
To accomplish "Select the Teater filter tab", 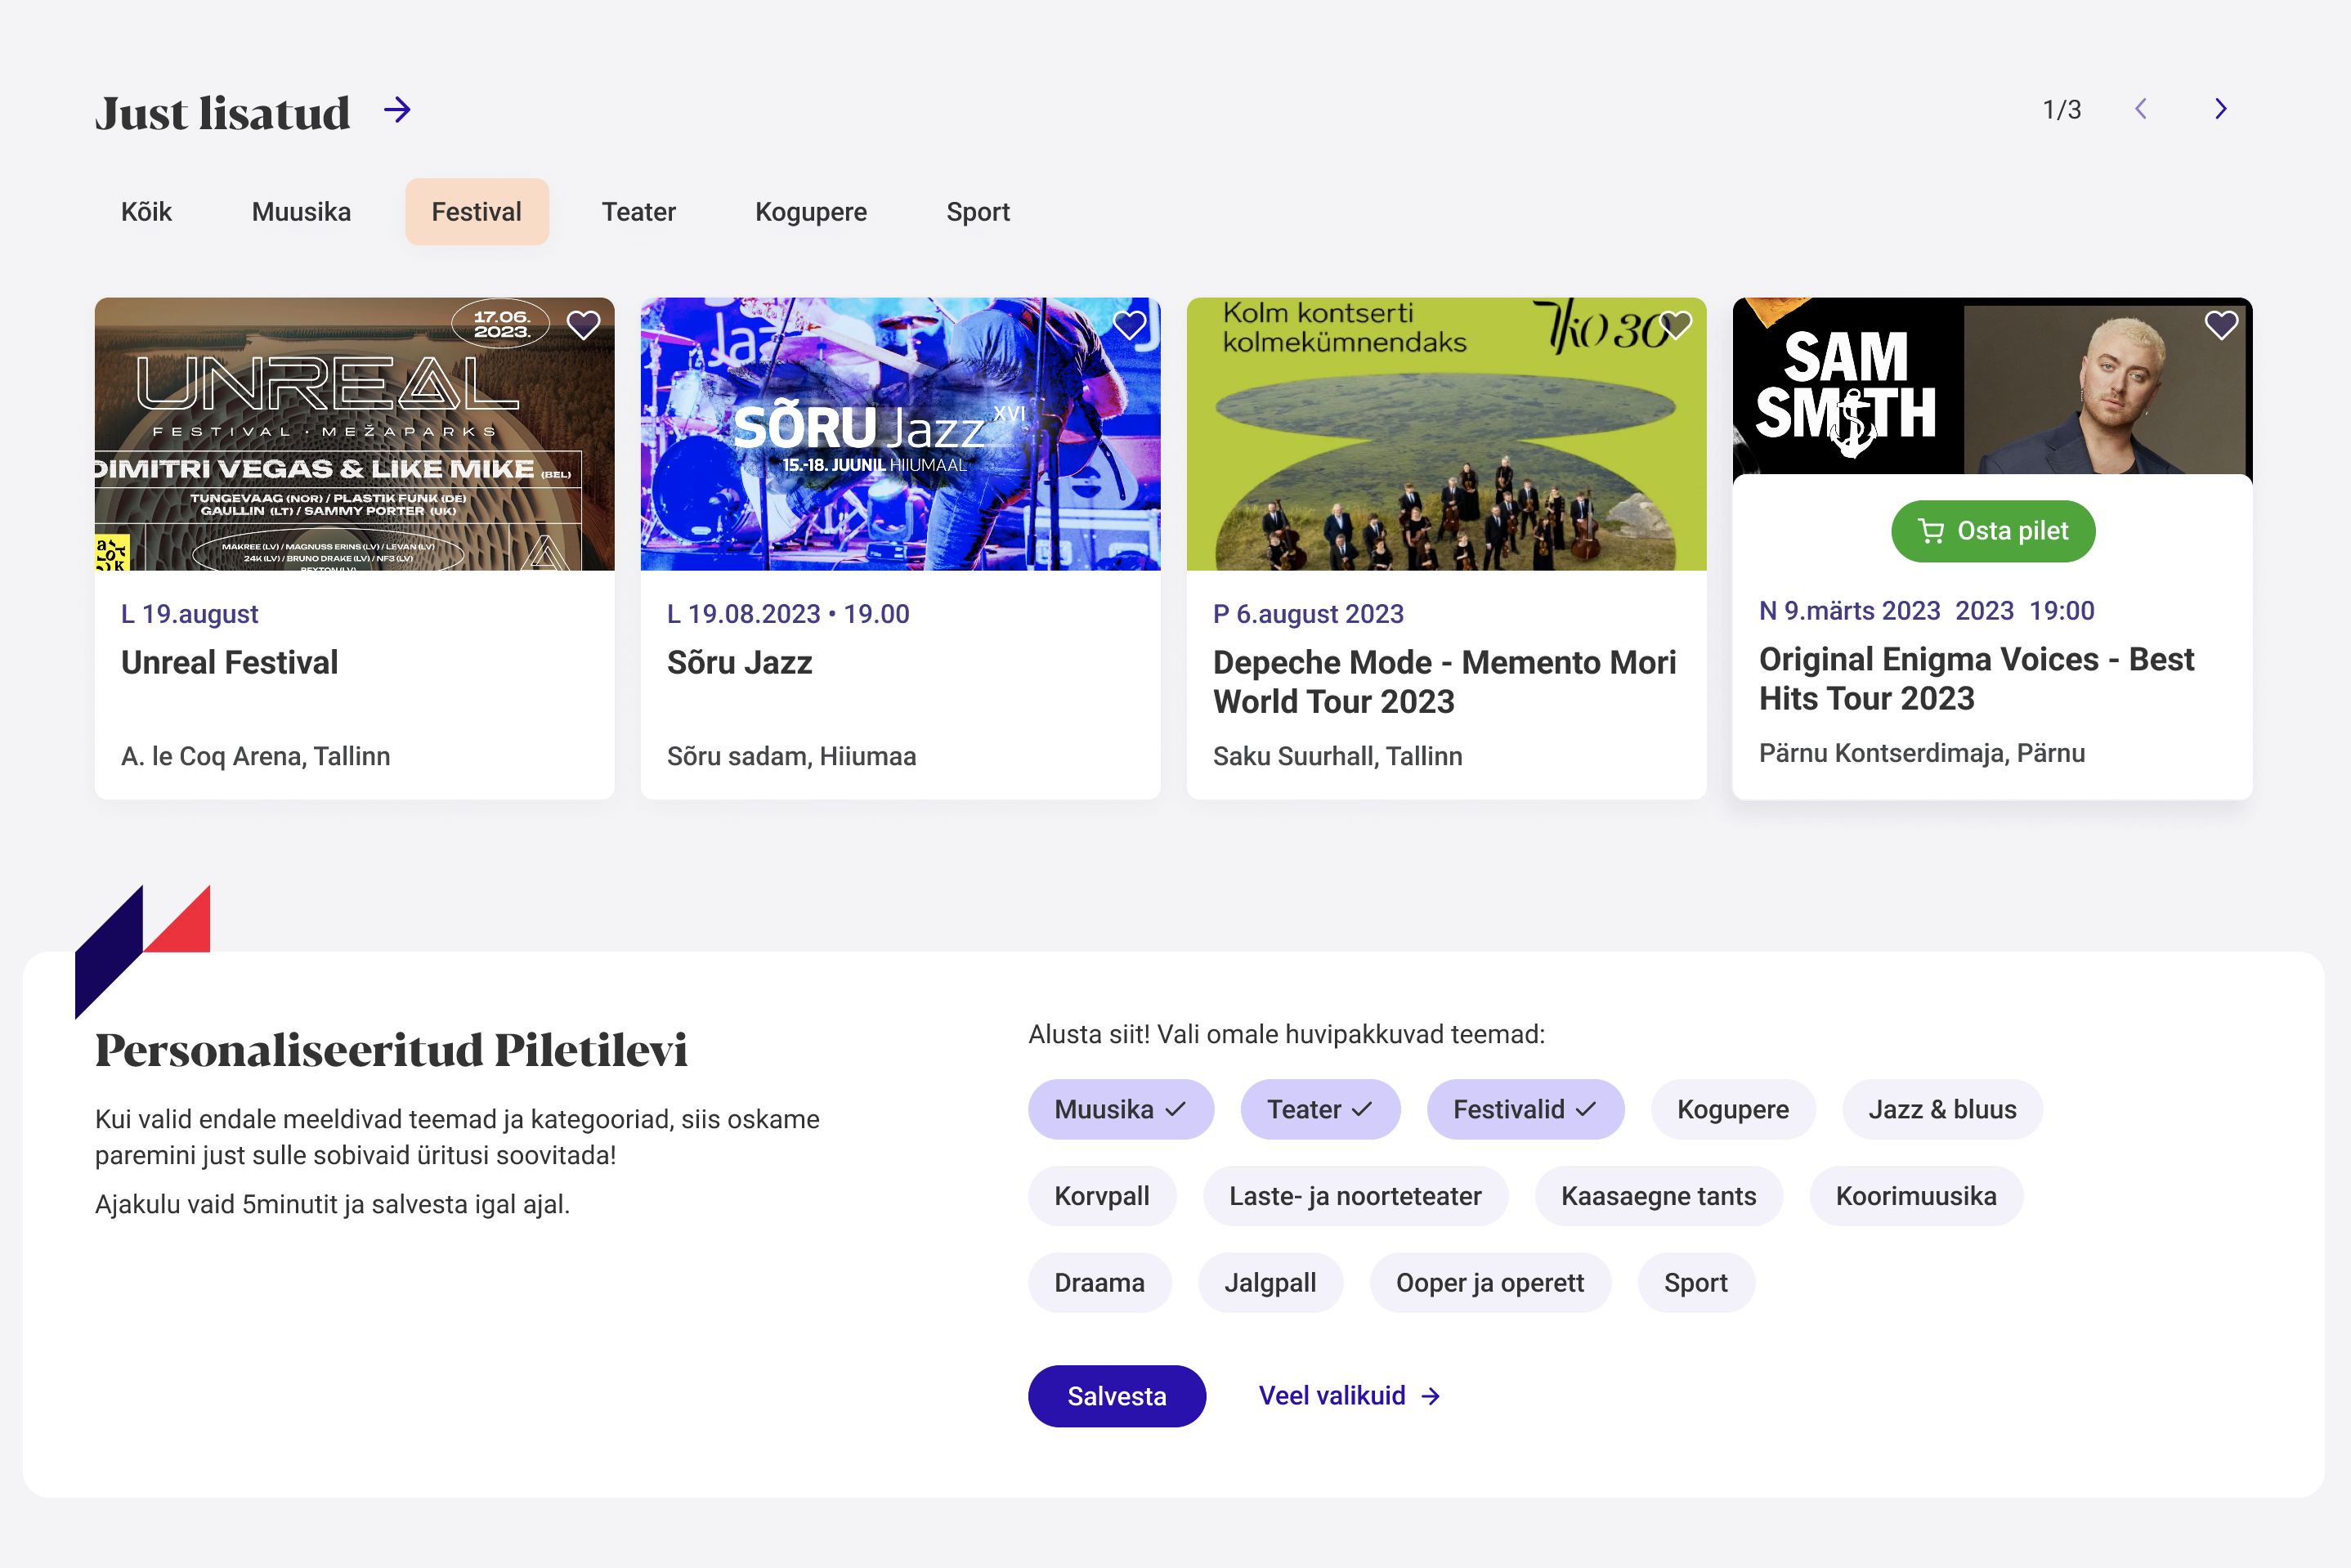I will [639, 212].
